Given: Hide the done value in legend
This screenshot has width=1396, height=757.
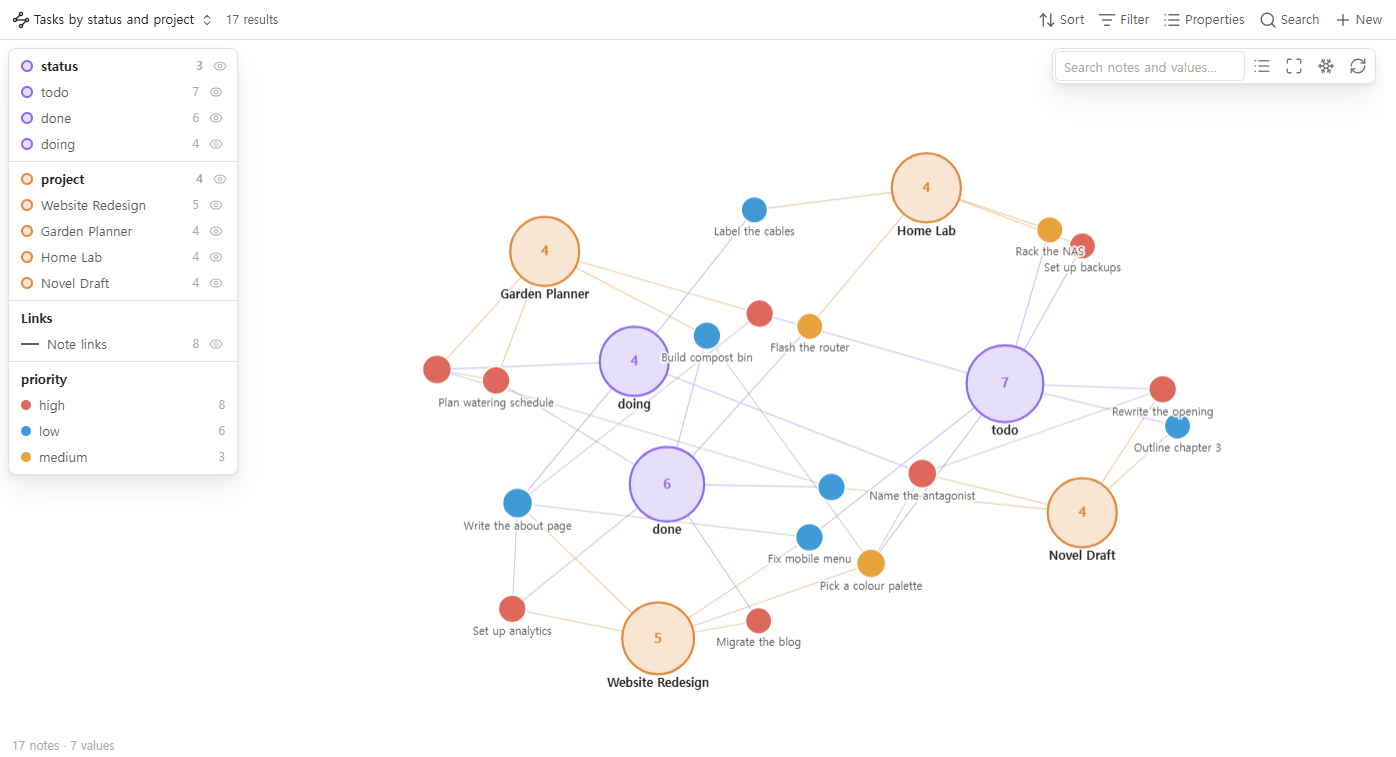Looking at the screenshot, I should (216, 118).
